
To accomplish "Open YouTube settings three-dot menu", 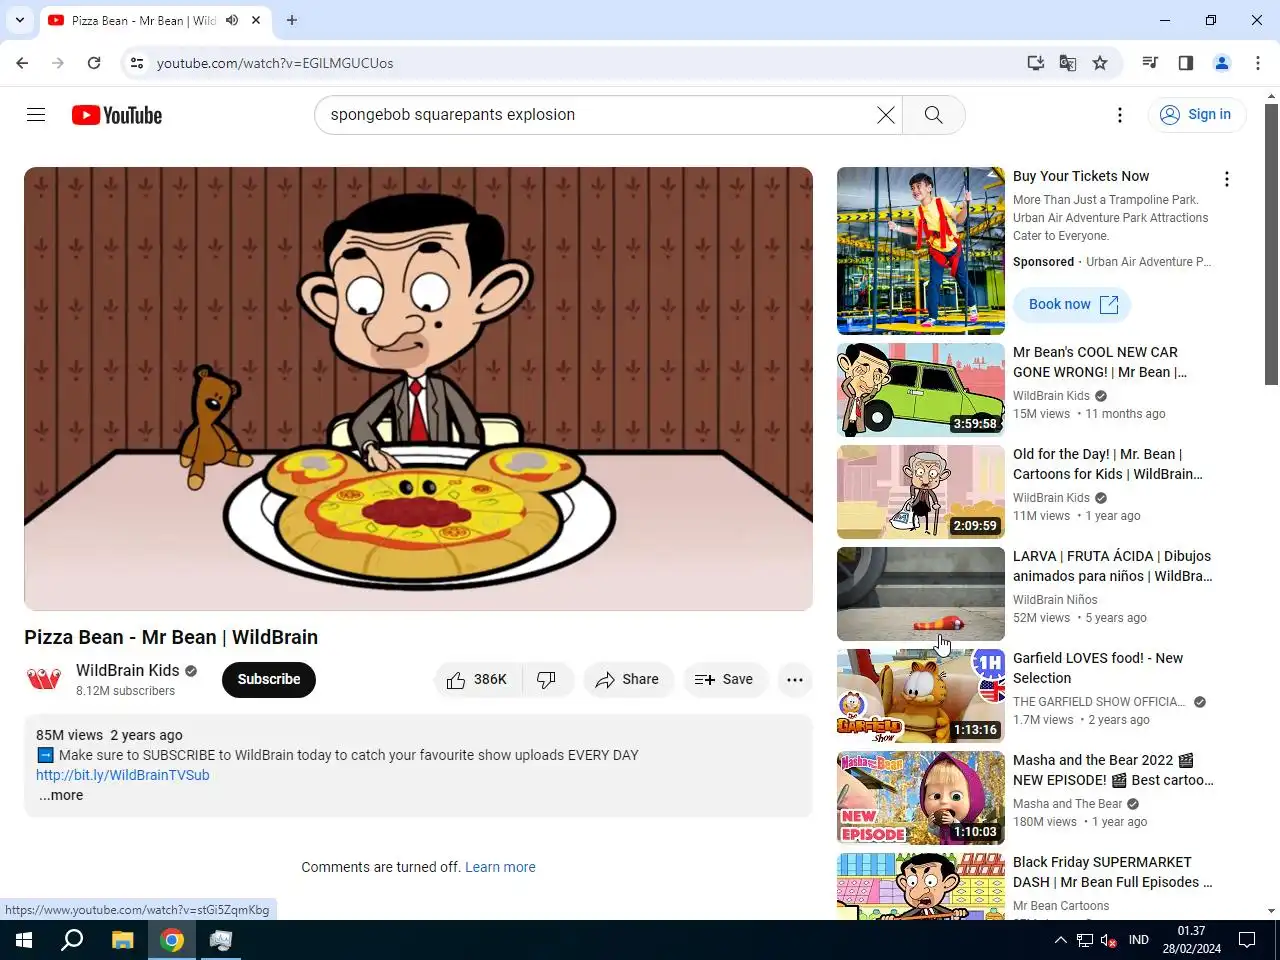I will pyautogui.click(x=1120, y=115).
